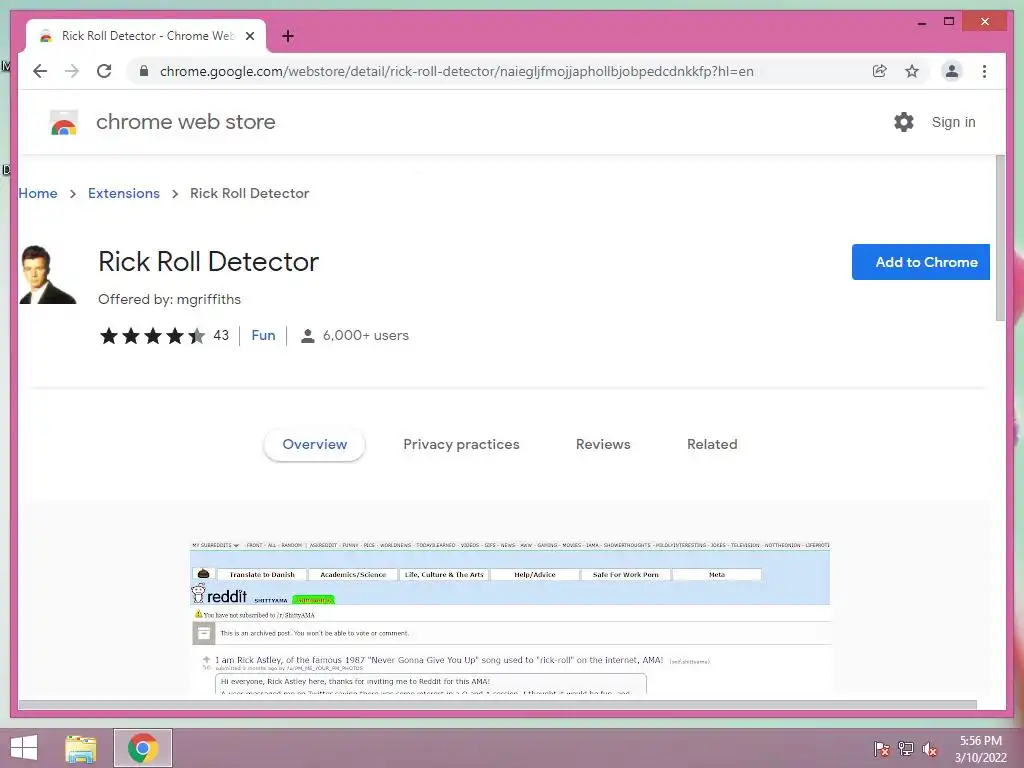Click the browser forward arrow
This screenshot has height=768, width=1024.
(x=72, y=71)
